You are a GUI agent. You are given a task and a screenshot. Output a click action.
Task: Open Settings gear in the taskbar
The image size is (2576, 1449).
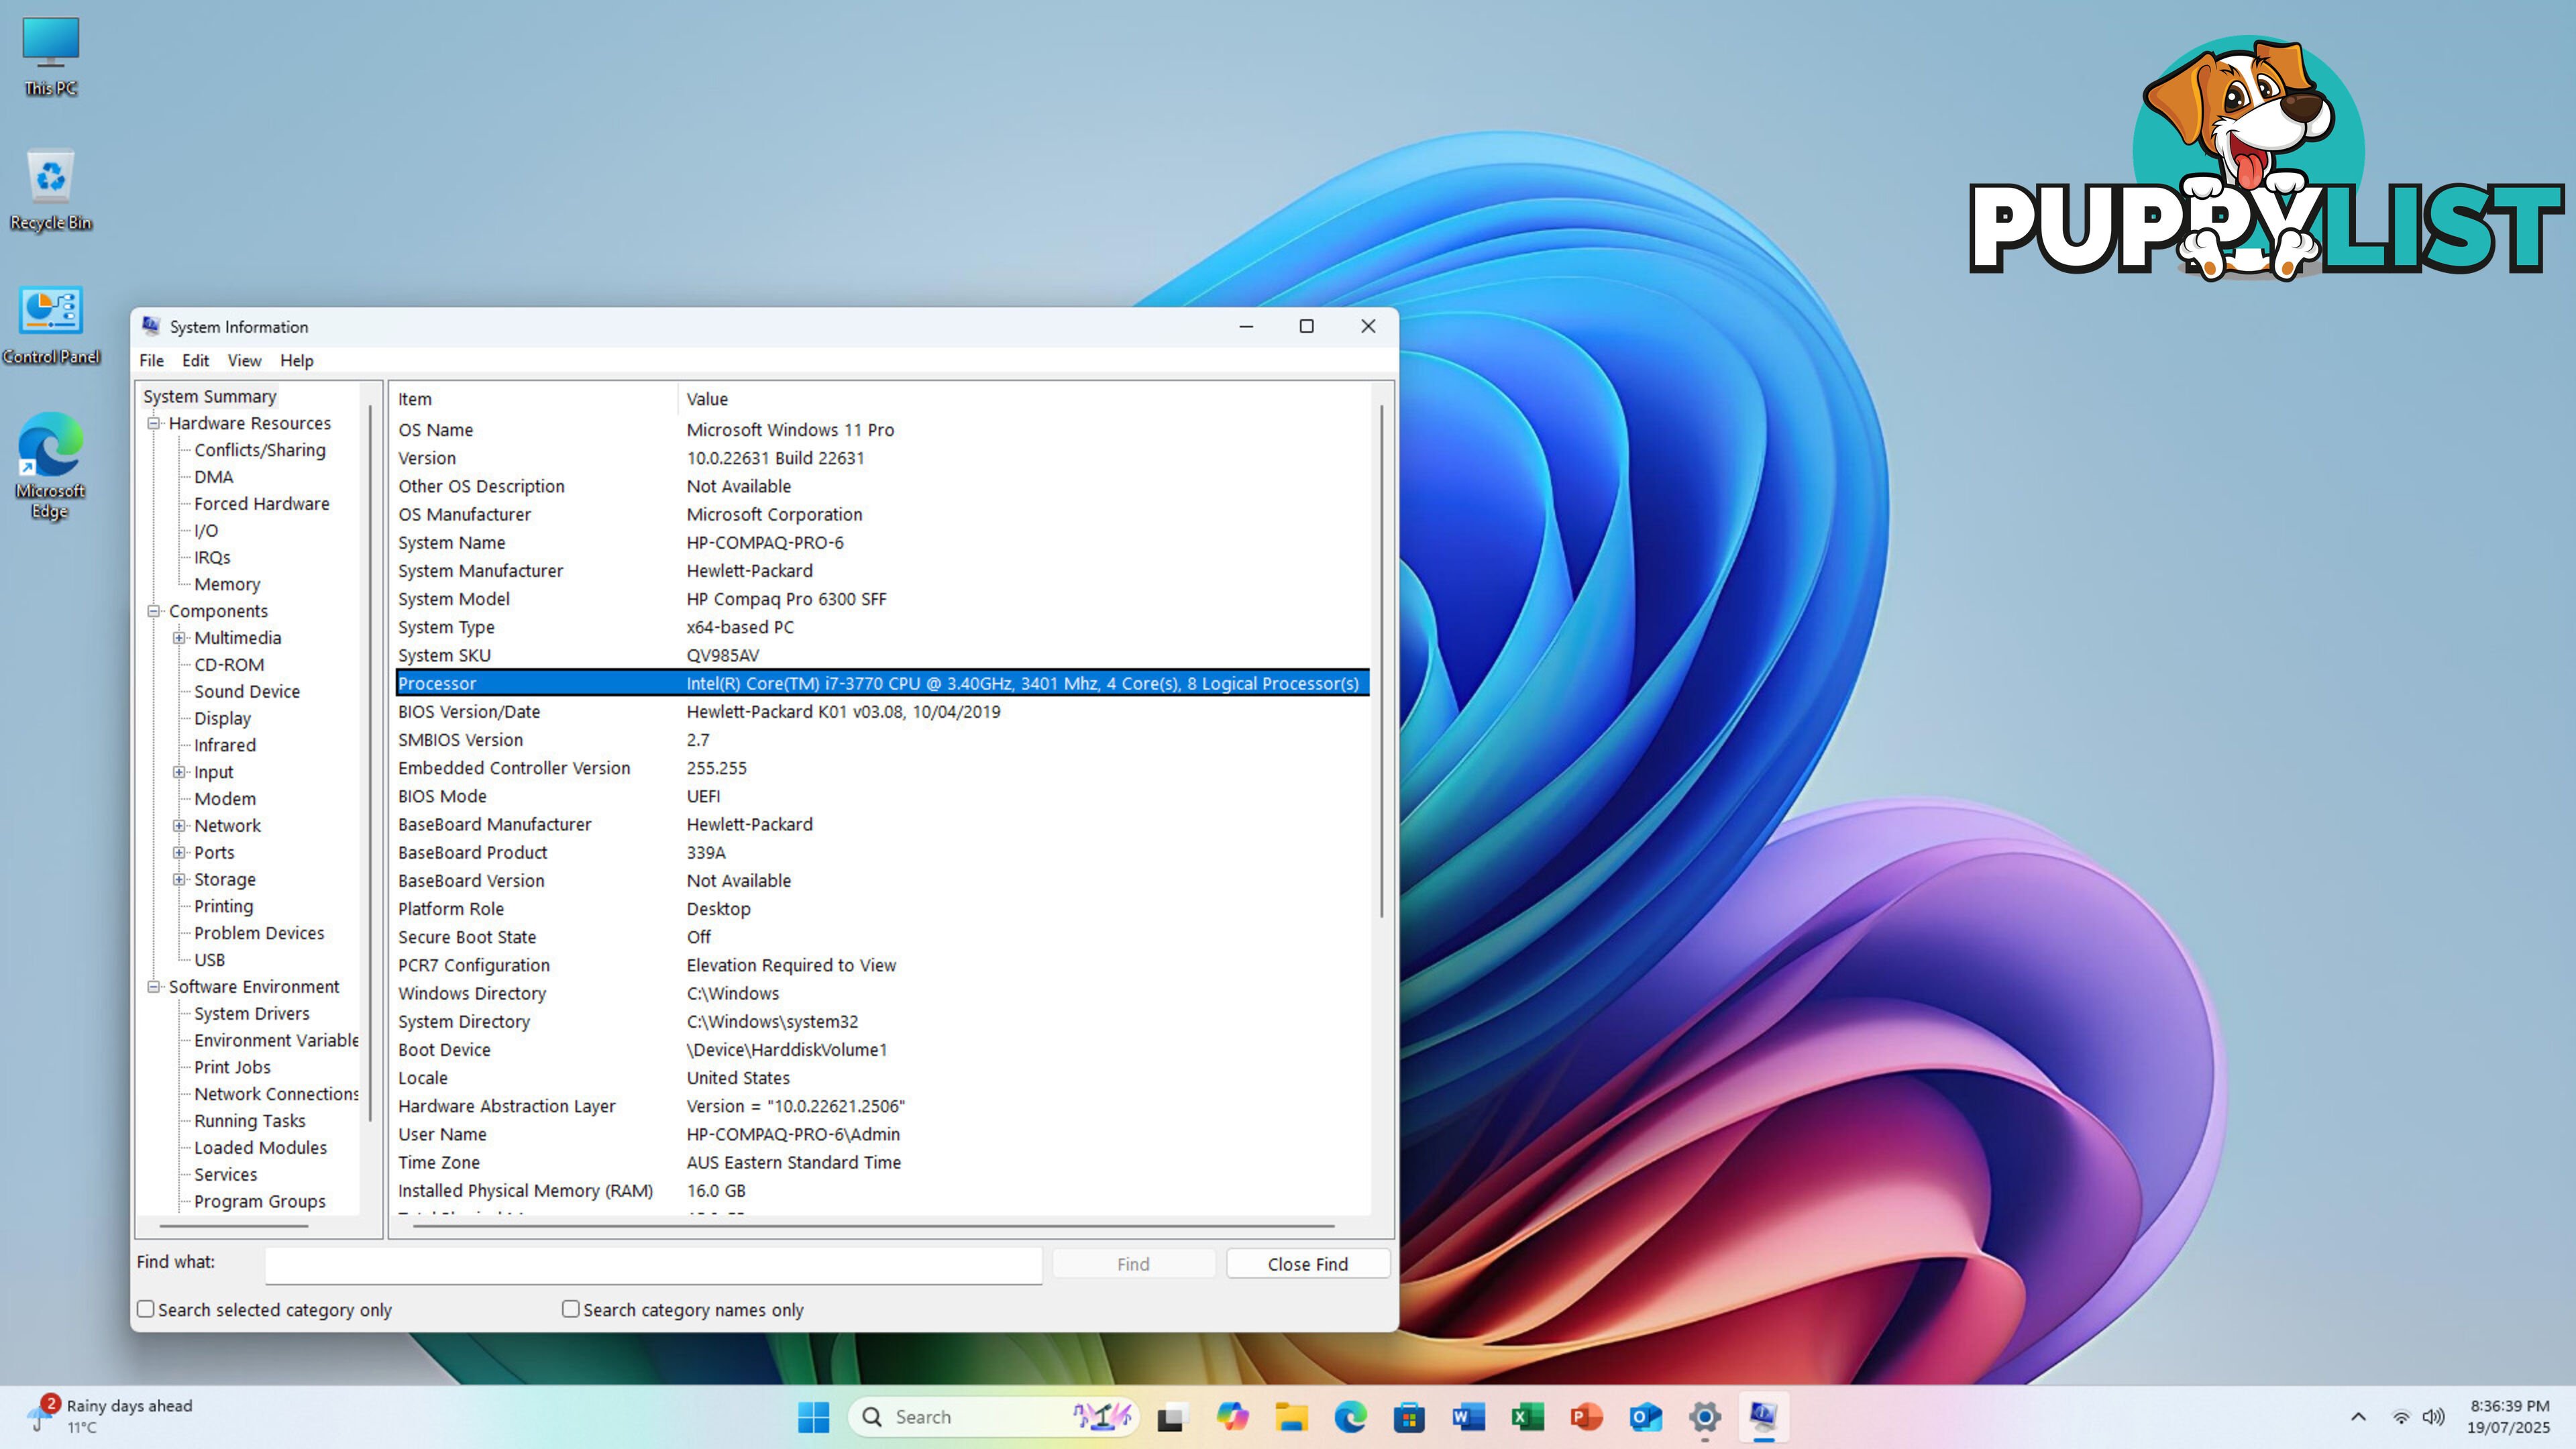click(x=1704, y=1416)
